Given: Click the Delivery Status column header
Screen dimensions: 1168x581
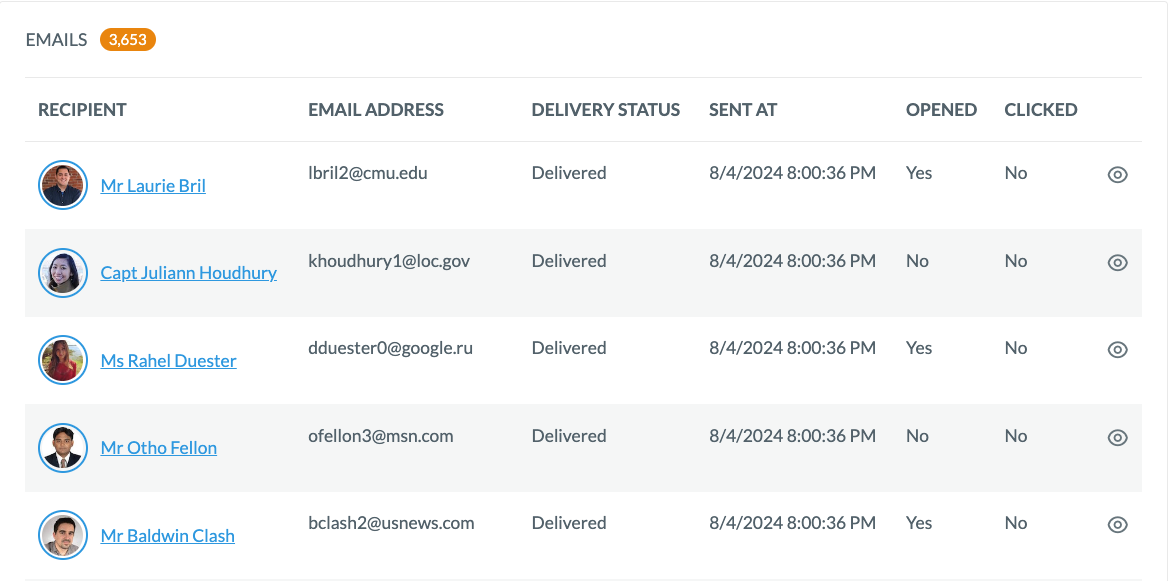Looking at the screenshot, I should pos(606,110).
